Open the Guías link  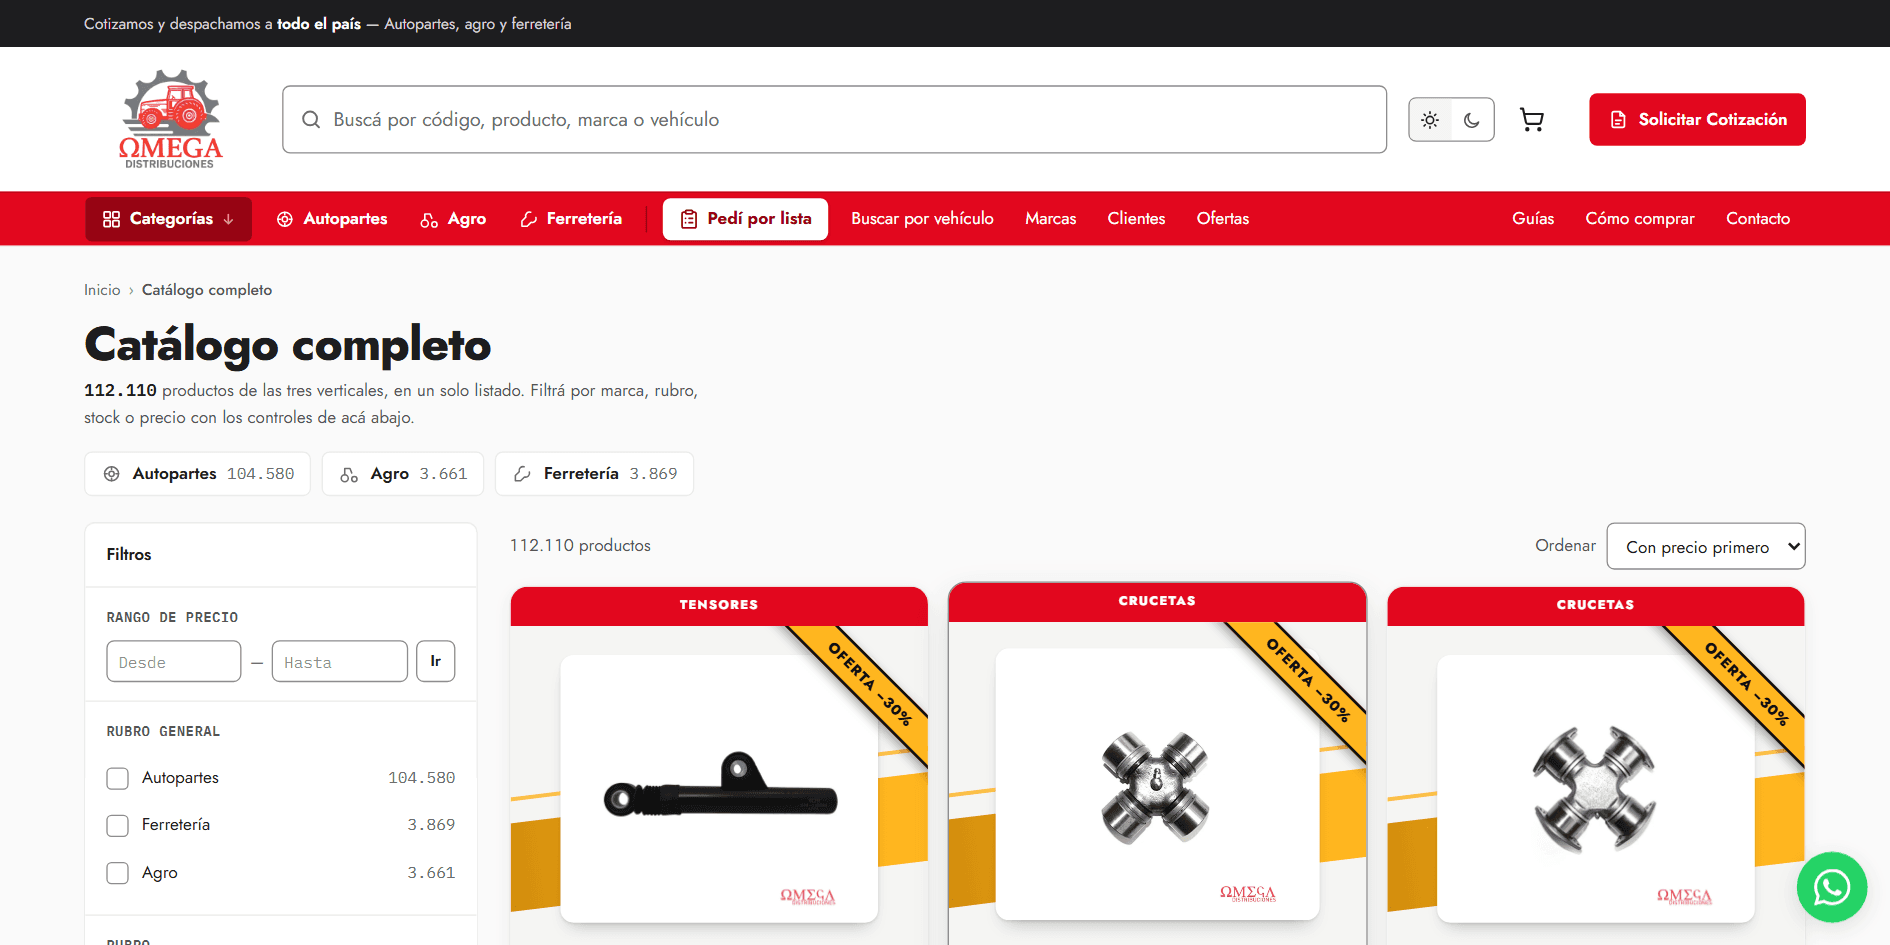click(1532, 218)
